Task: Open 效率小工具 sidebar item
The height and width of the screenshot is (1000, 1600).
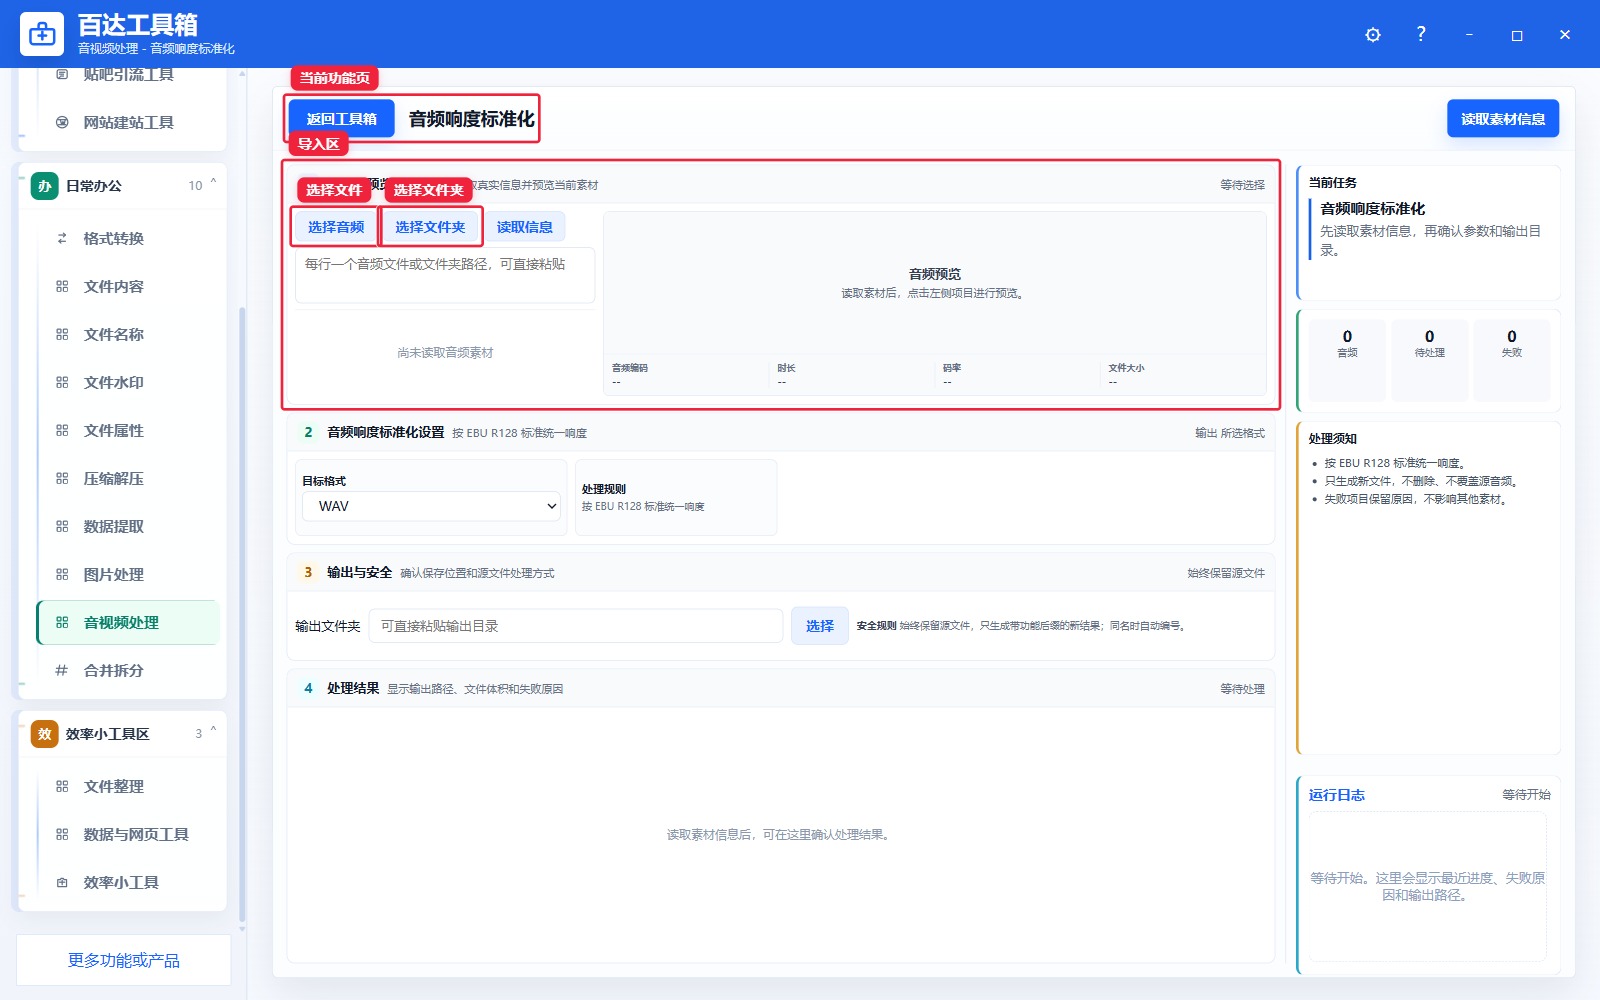Action: coord(129,882)
